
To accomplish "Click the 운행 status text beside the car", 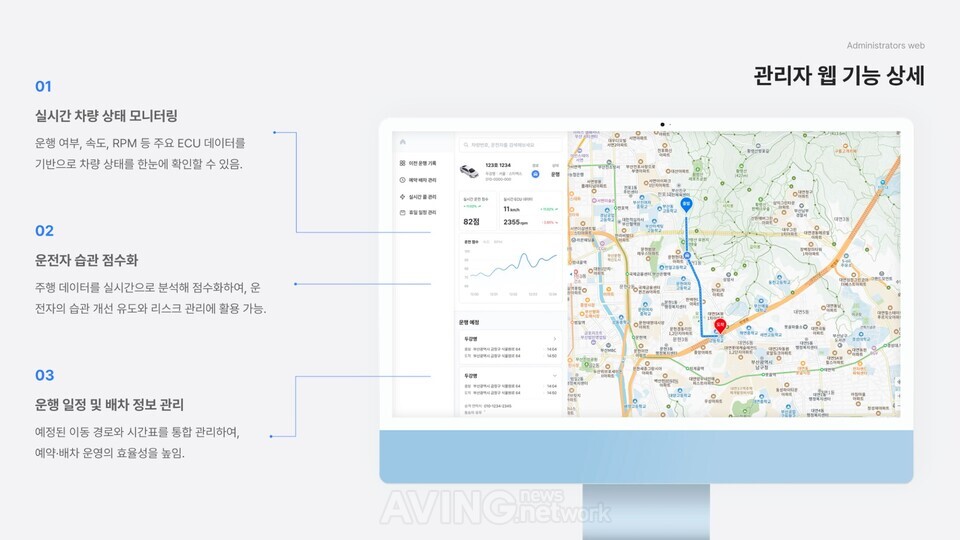I will tap(555, 174).
